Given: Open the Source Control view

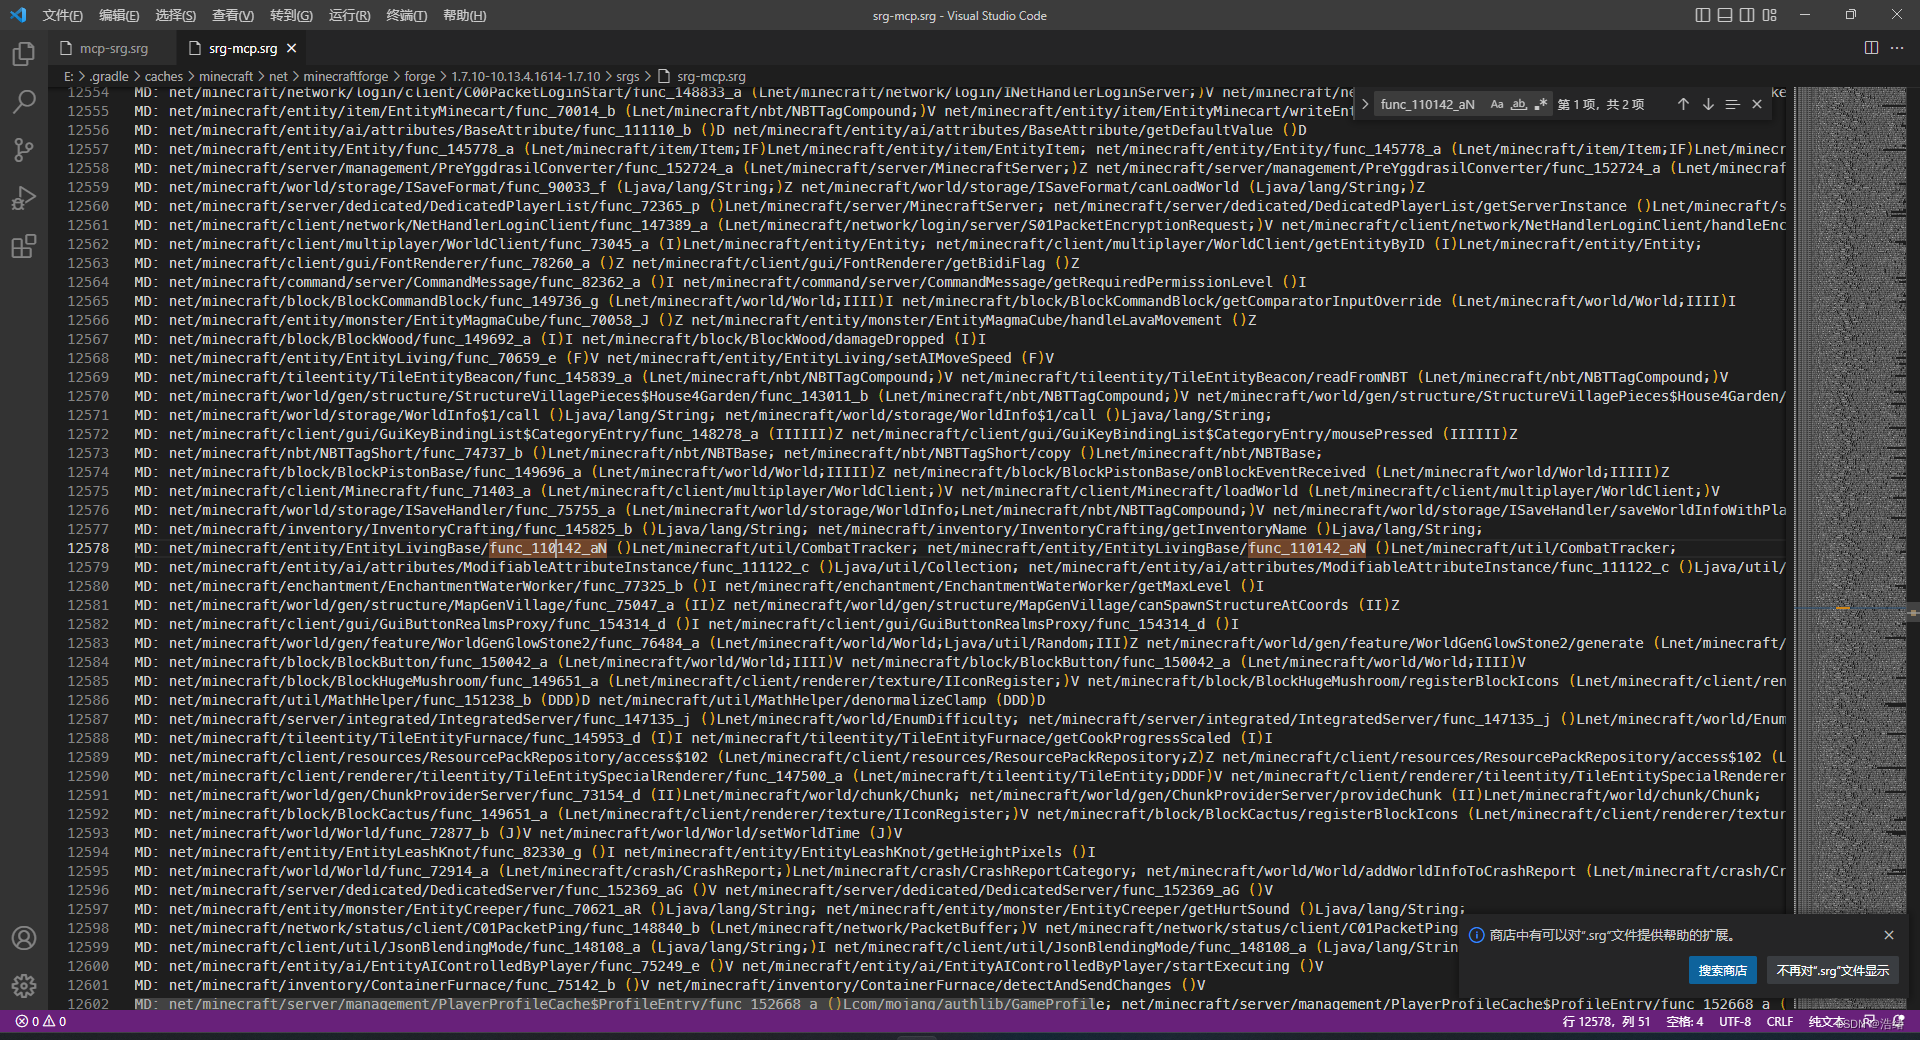Looking at the screenshot, I should 24,149.
